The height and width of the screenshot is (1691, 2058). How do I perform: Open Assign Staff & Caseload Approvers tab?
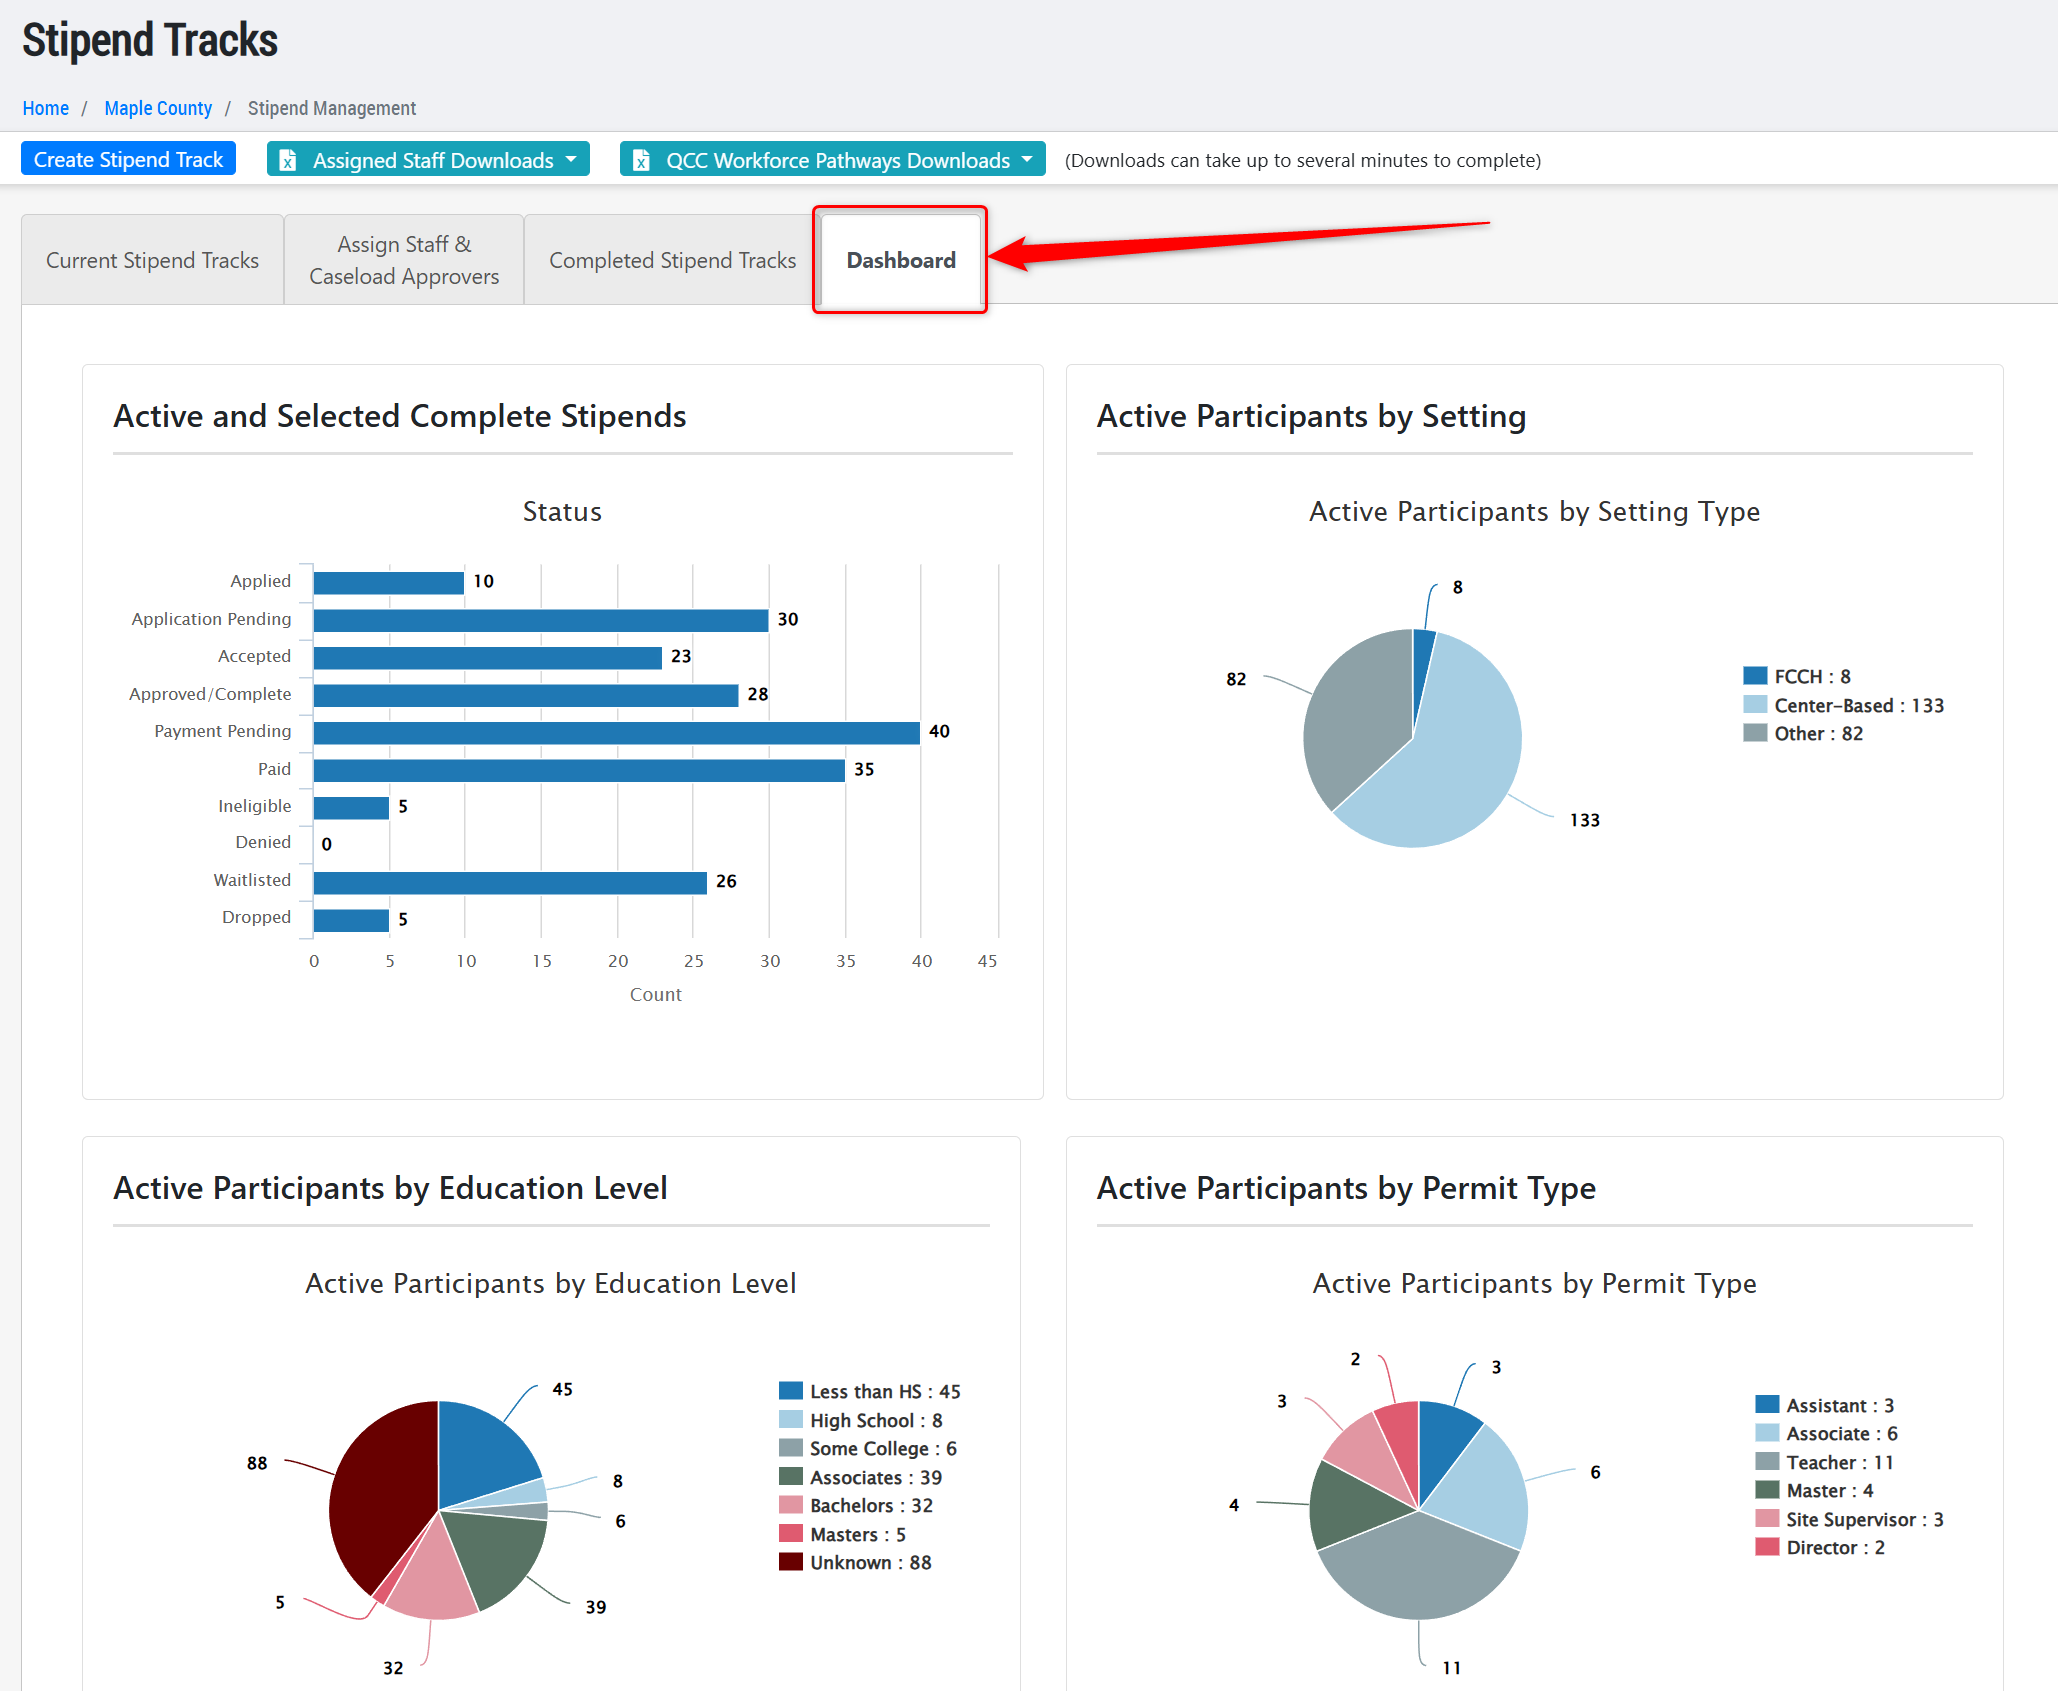pos(404,260)
